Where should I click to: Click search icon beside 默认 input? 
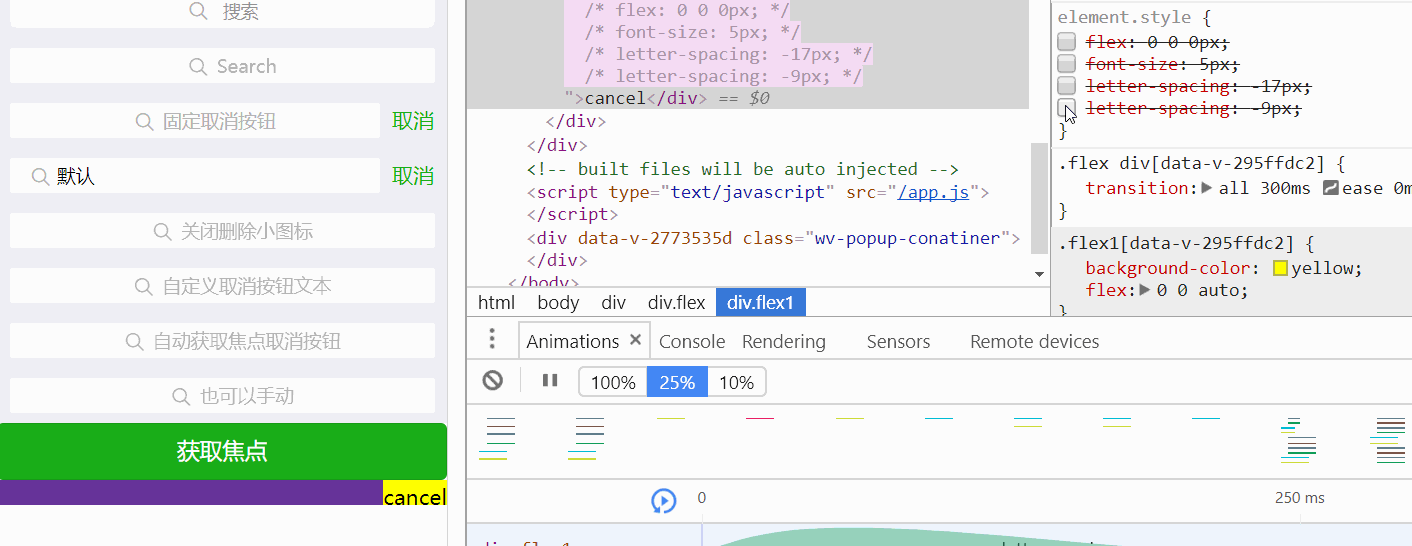coord(41,176)
